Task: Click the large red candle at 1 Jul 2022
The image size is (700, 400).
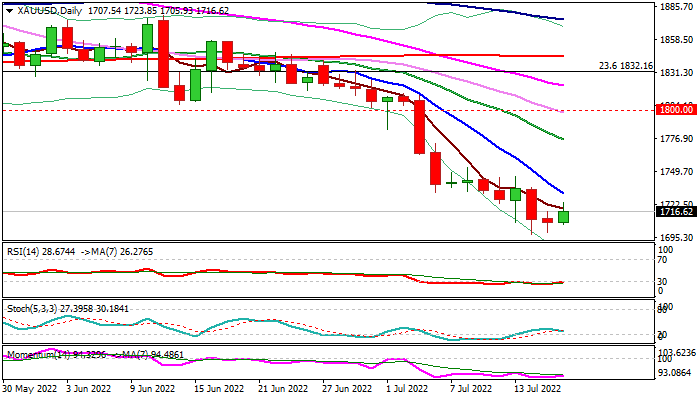Action: pyautogui.click(x=420, y=127)
